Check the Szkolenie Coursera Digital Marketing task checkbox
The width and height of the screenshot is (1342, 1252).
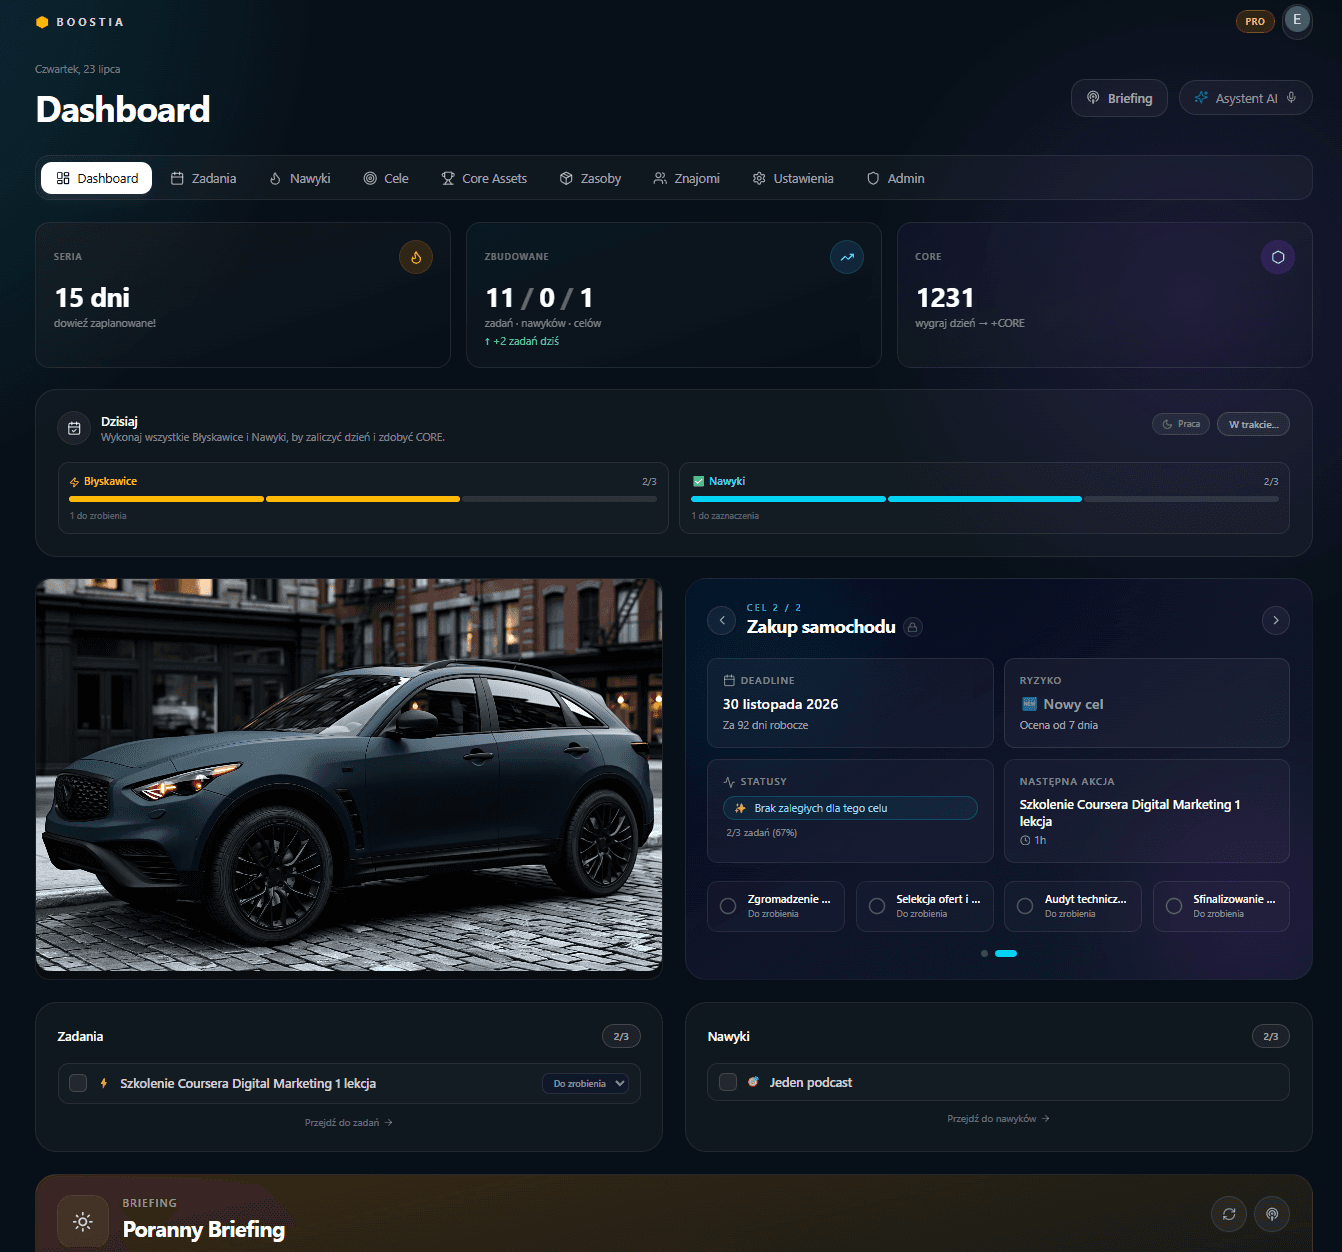pos(78,1083)
